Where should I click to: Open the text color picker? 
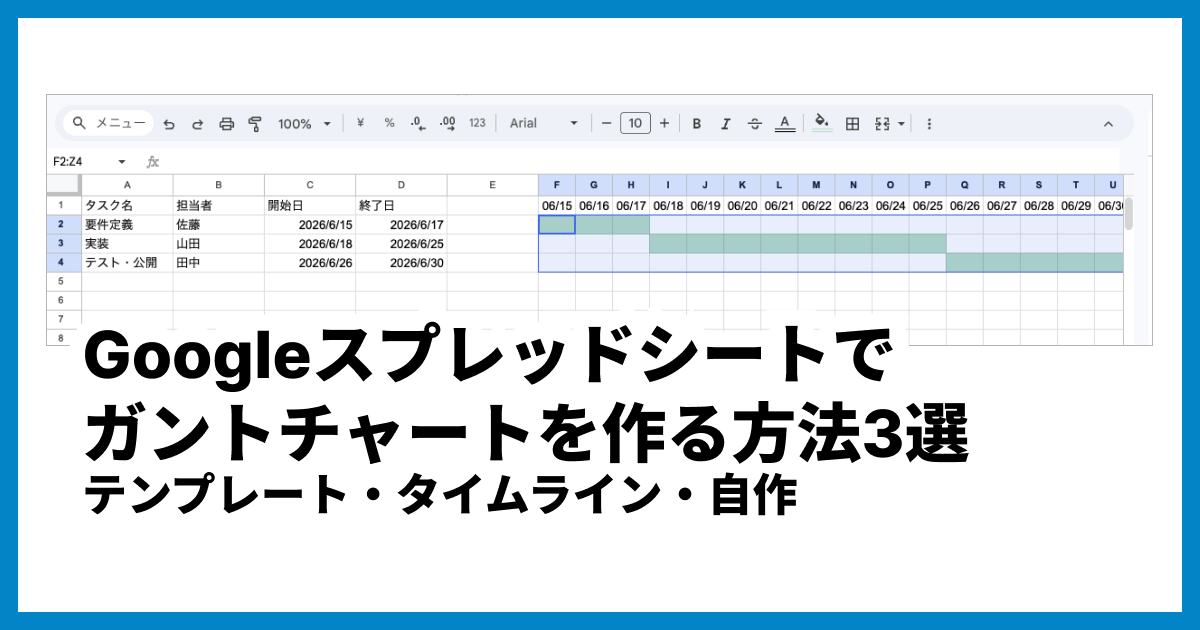click(x=785, y=124)
